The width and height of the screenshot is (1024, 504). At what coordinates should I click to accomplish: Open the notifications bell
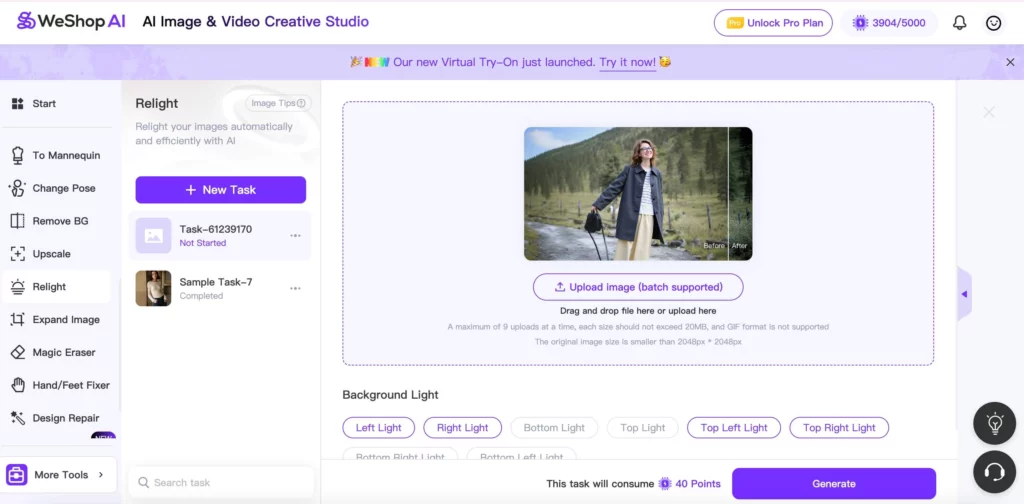coord(959,23)
